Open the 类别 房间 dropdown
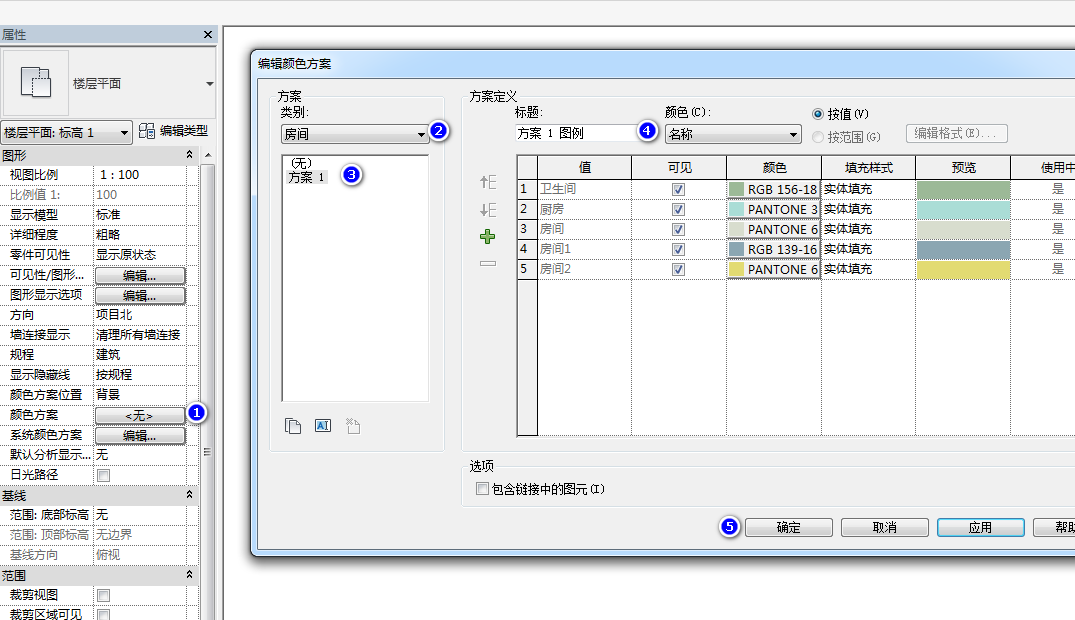1075x620 pixels. tap(355, 134)
